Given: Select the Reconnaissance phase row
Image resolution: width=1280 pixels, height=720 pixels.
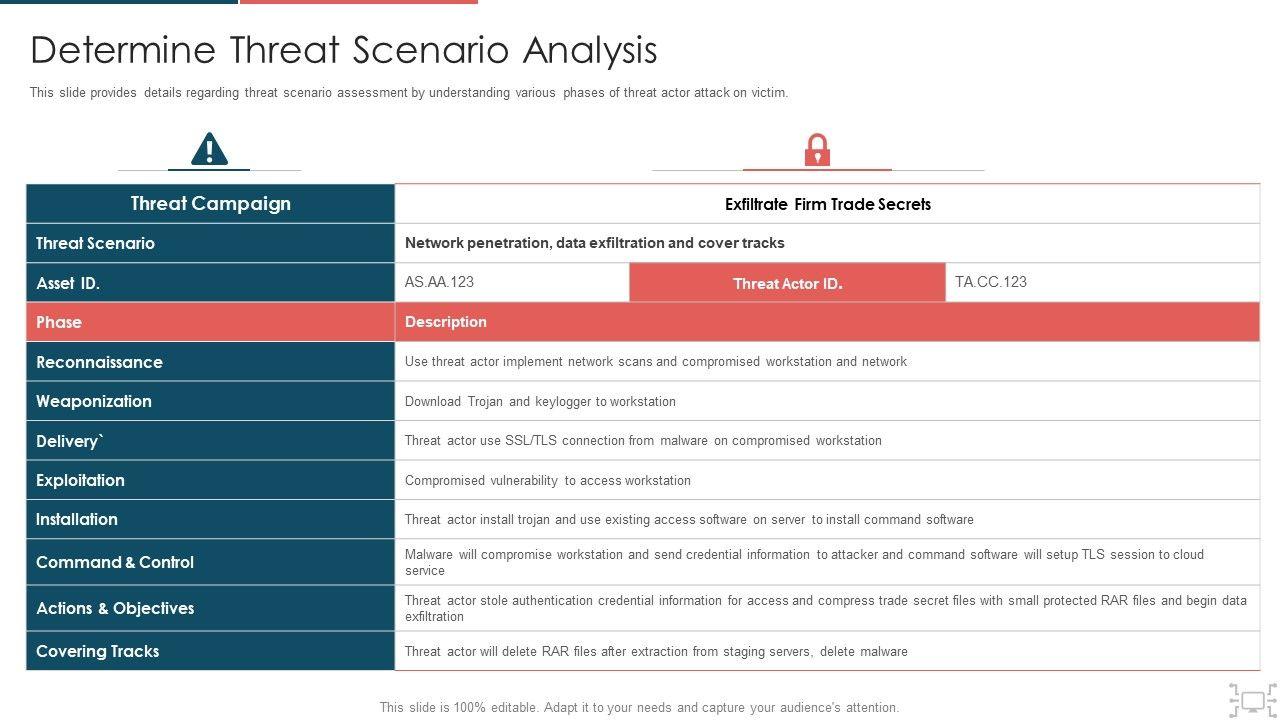Looking at the screenshot, I should coord(99,362).
